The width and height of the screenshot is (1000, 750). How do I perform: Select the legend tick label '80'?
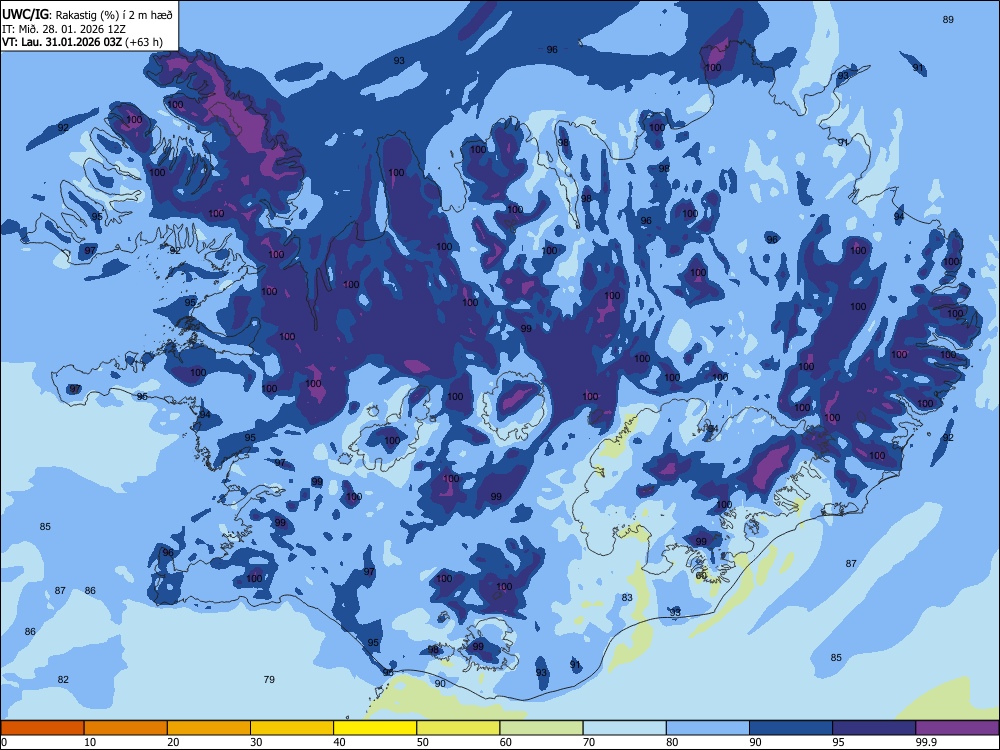click(673, 742)
